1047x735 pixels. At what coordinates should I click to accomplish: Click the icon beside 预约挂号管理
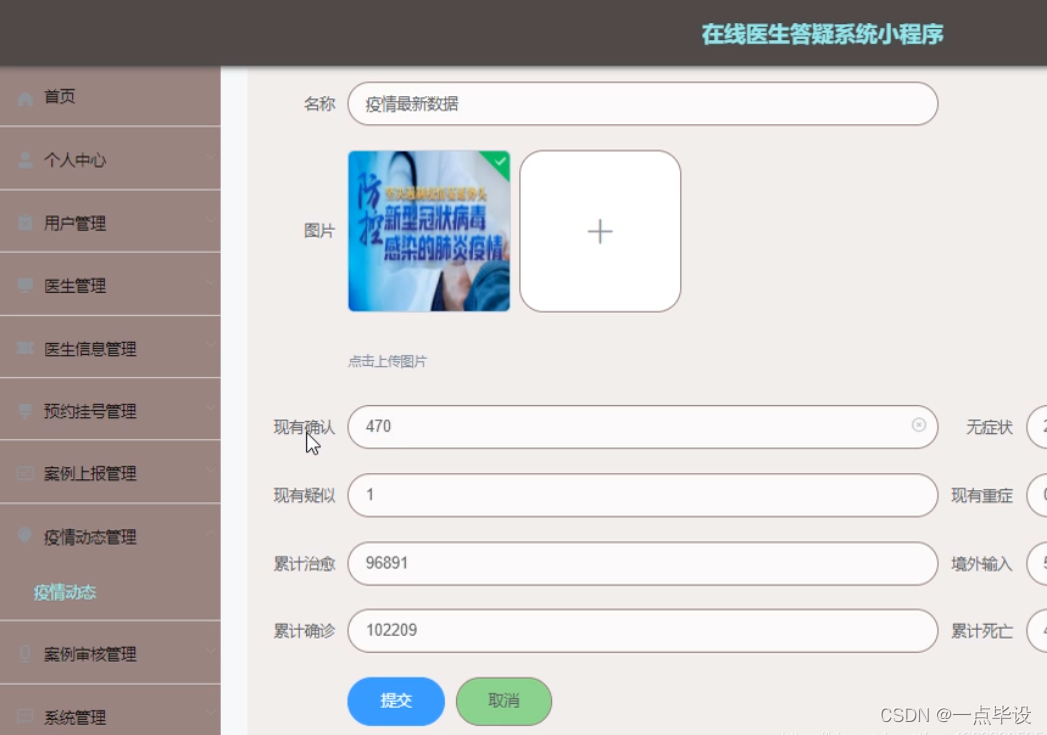tap(26, 411)
